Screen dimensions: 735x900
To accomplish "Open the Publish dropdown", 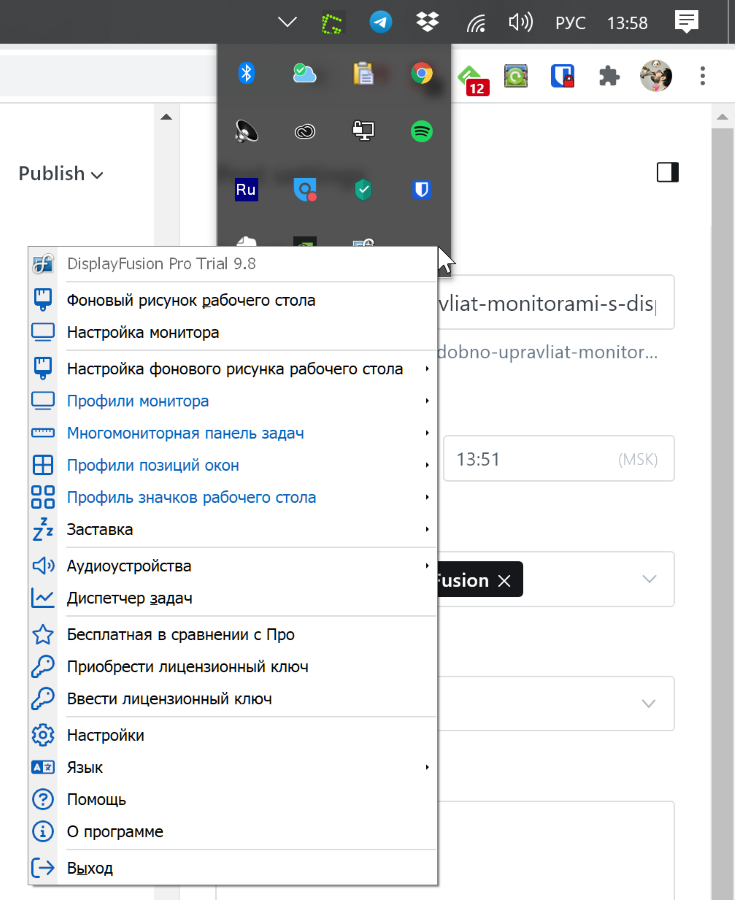I will 61,173.
